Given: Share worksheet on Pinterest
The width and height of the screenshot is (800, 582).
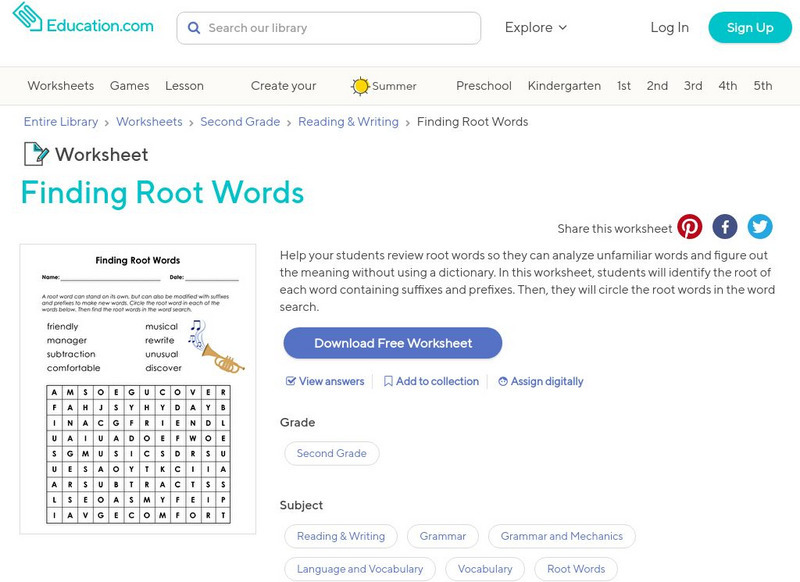Looking at the screenshot, I should click(x=690, y=227).
